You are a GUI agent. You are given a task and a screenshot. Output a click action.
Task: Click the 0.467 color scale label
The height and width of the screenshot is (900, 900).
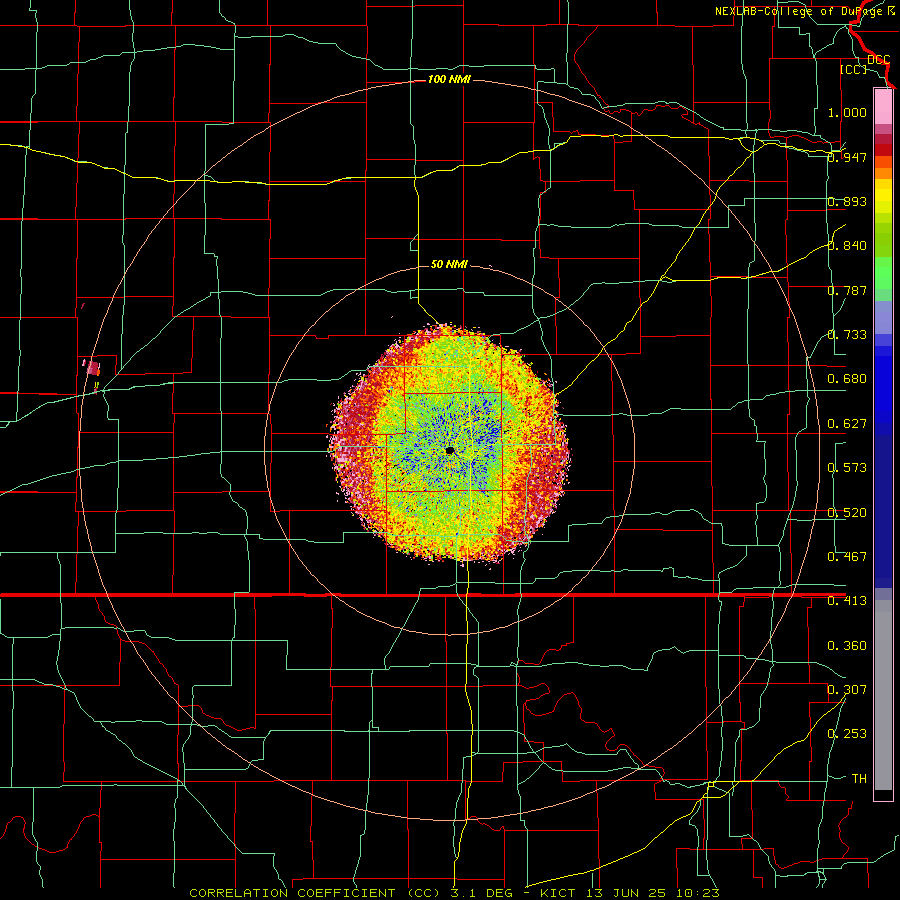click(847, 557)
